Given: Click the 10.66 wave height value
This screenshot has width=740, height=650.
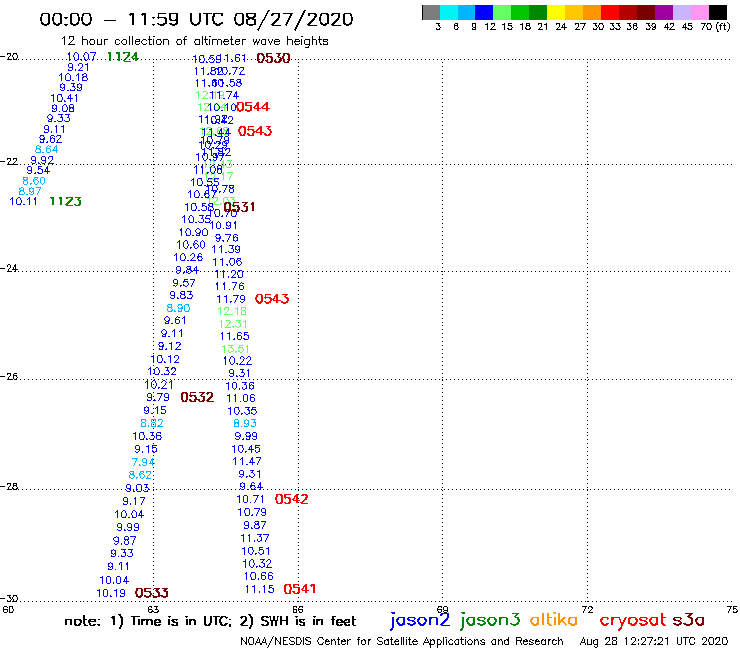Looking at the screenshot, I should (259, 576).
